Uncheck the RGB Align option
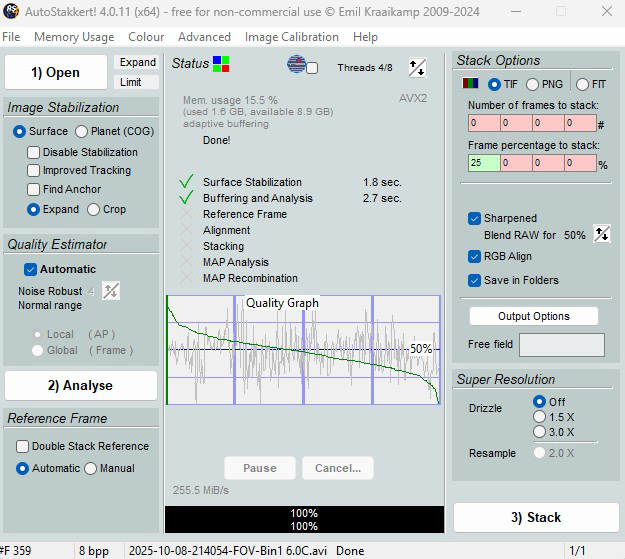 (475, 256)
